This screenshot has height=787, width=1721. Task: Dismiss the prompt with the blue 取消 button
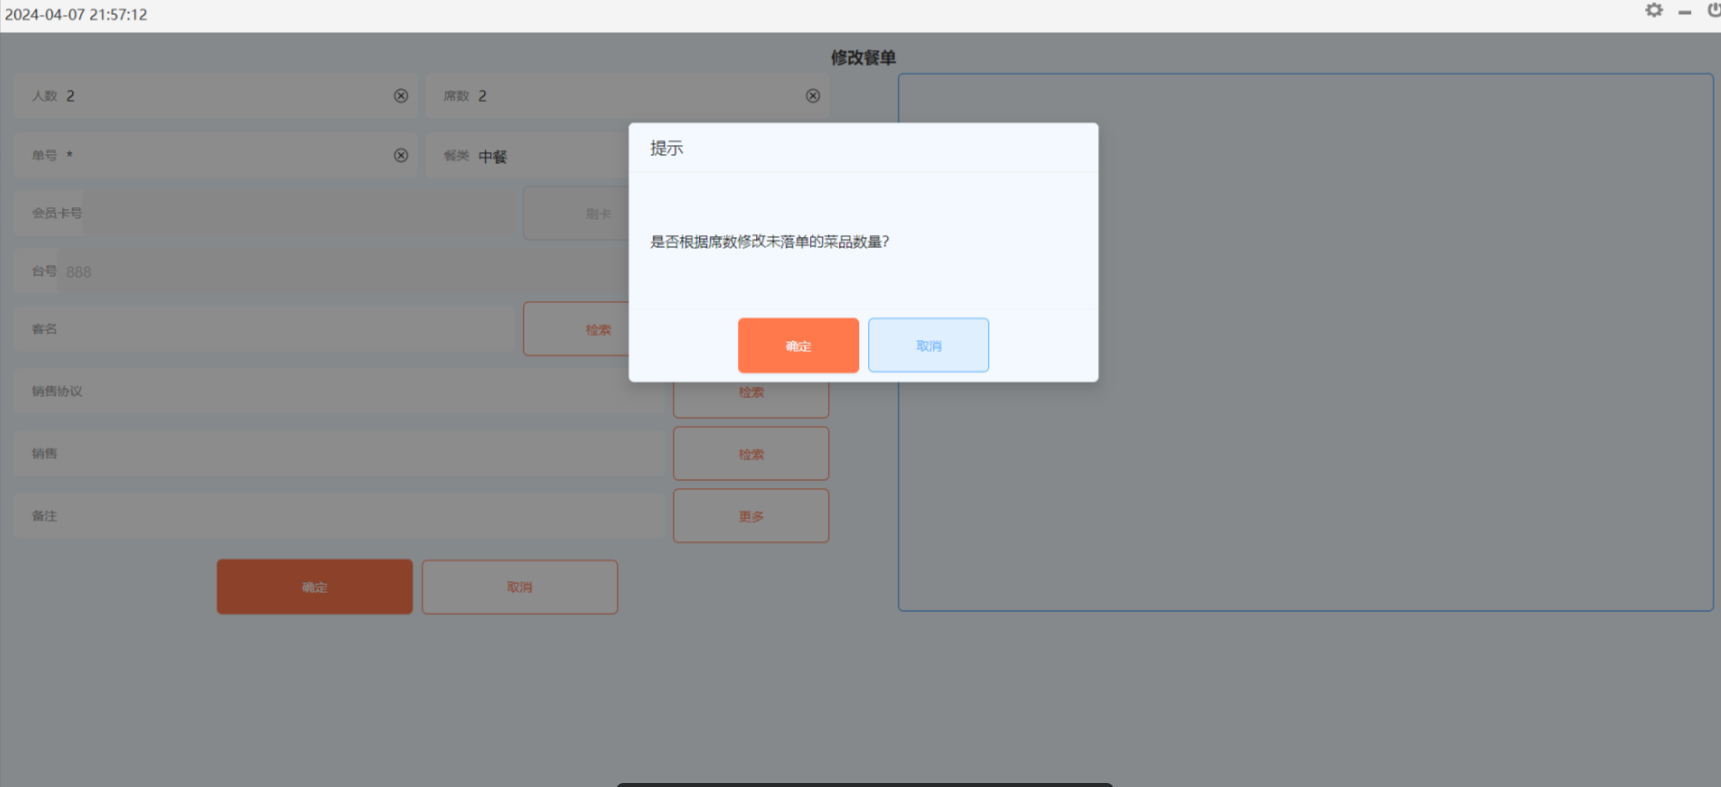[928, 346]
